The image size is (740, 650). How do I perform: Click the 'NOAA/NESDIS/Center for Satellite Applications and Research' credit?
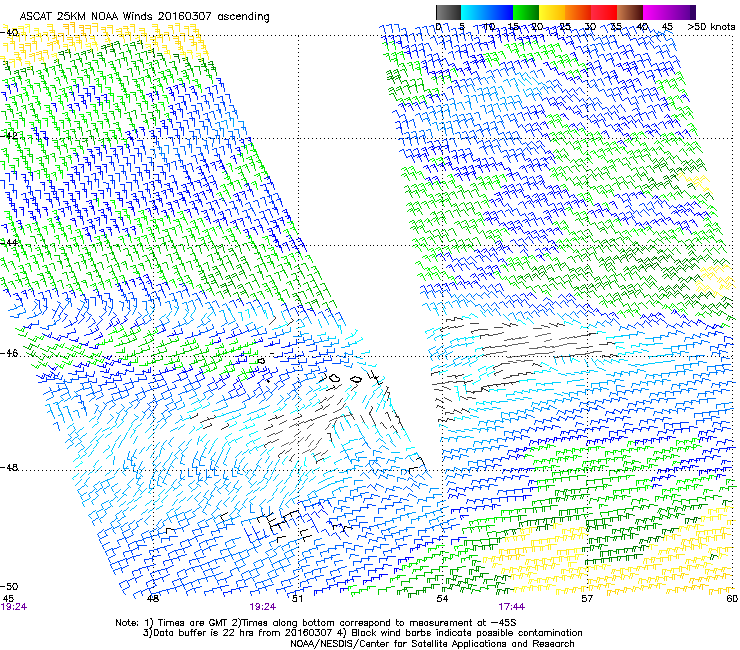pos(432,644)
